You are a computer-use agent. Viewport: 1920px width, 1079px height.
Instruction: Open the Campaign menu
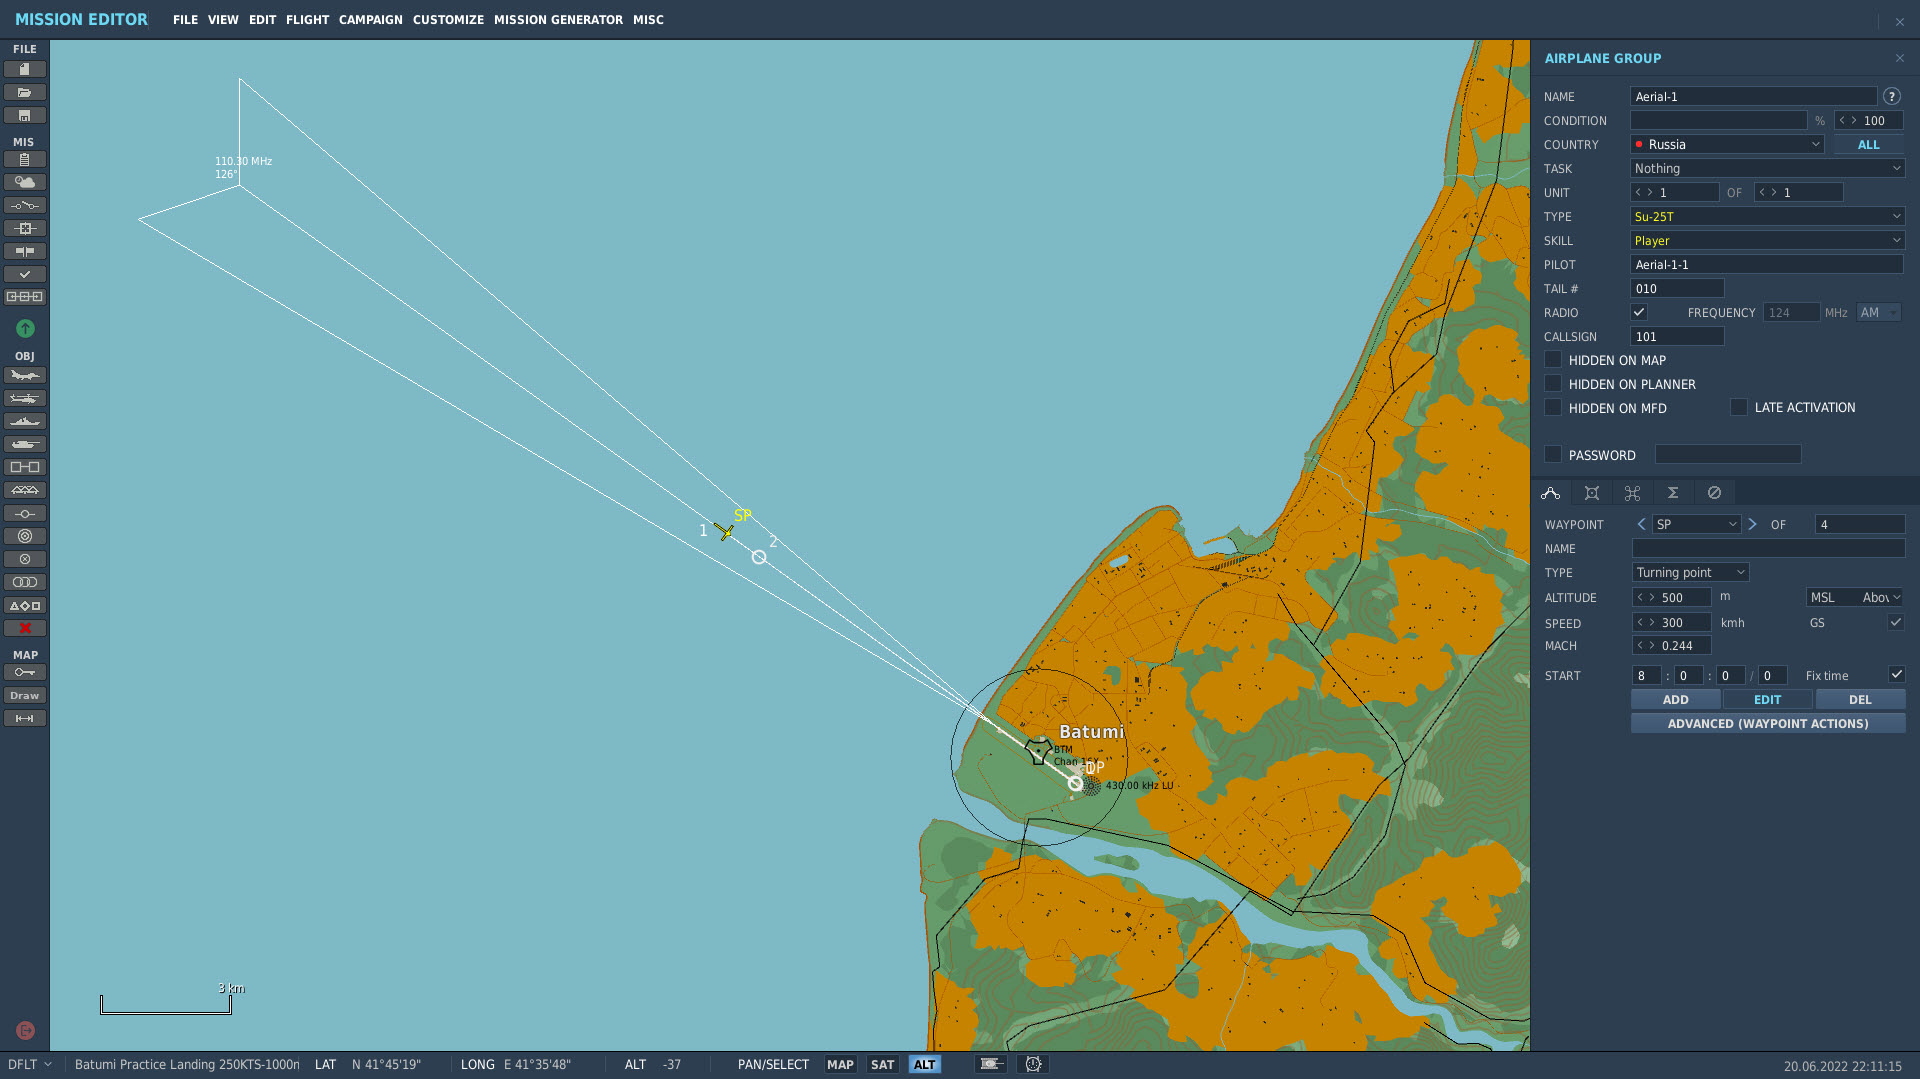click(x=370, y=20)
